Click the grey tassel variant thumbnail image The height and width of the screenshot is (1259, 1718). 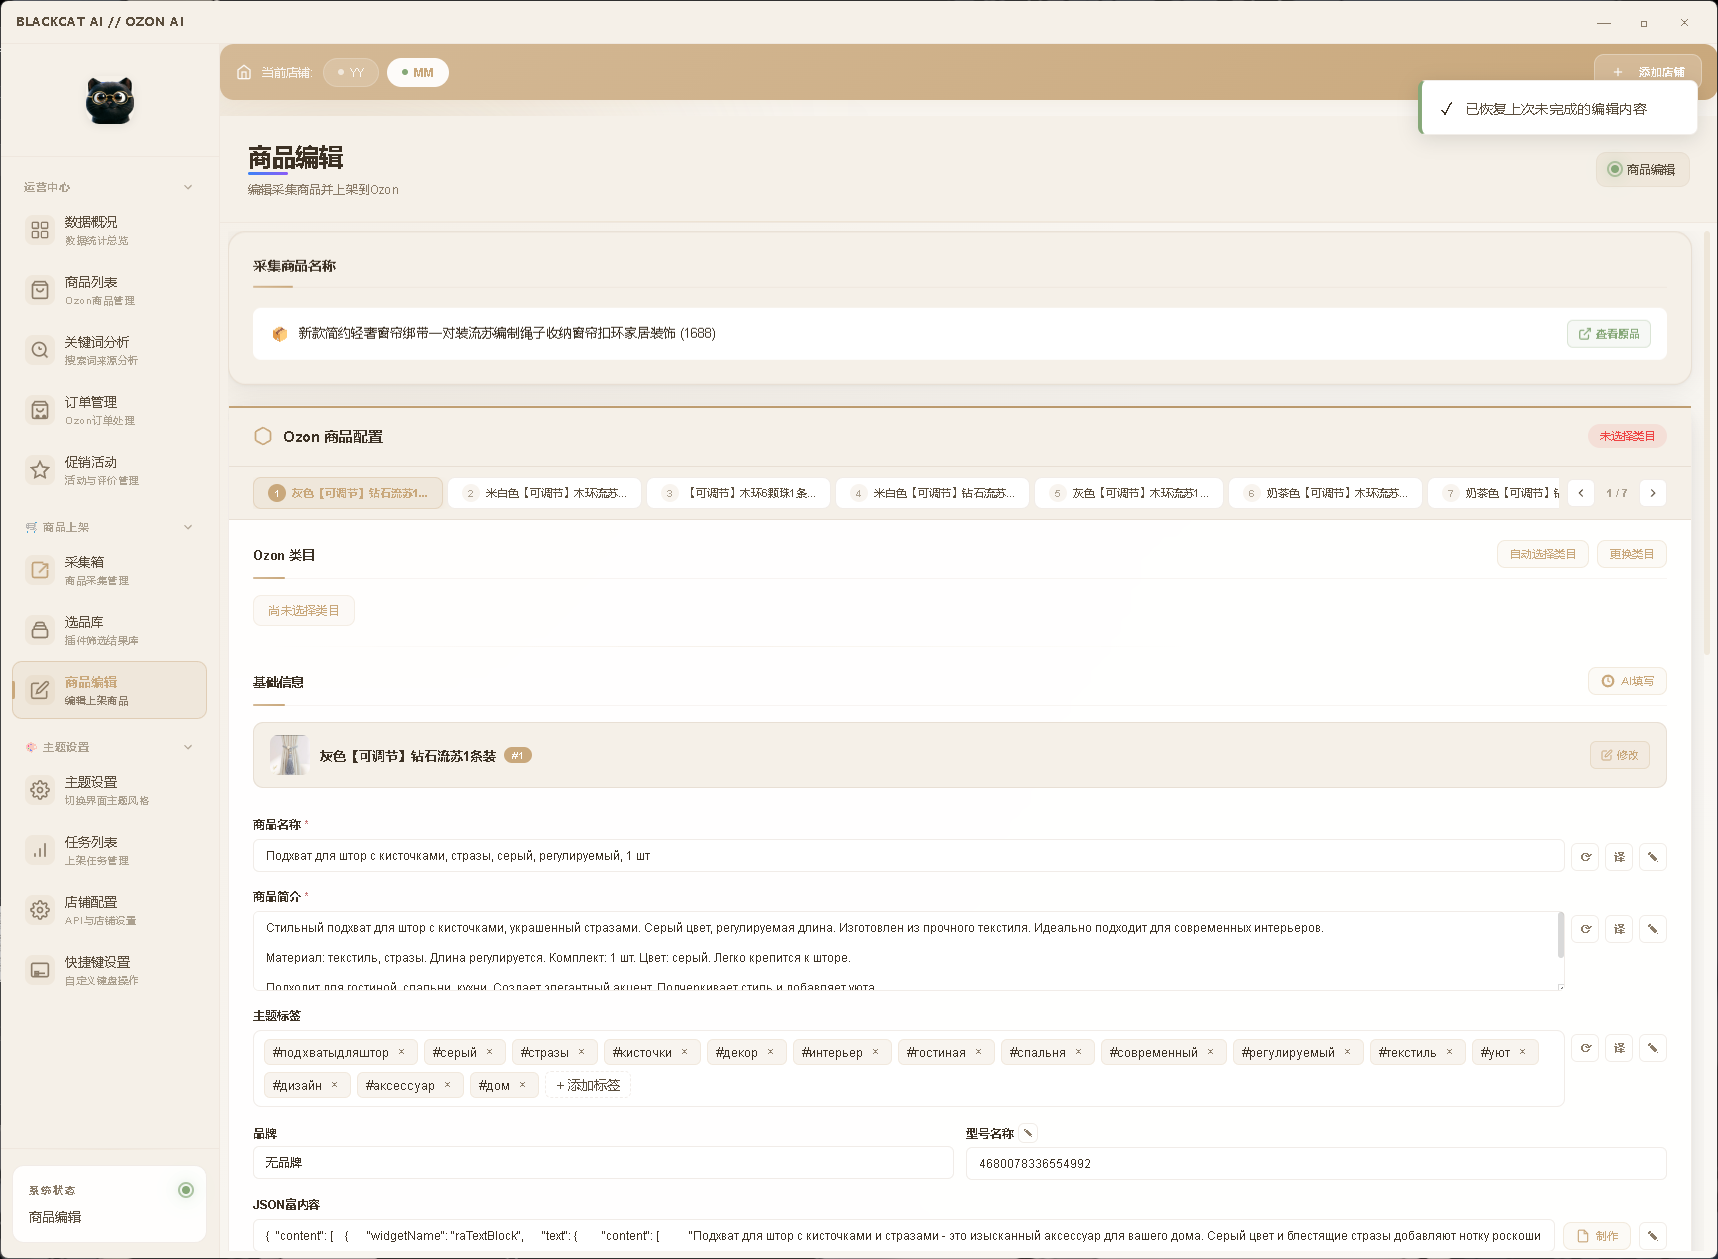(x=289, y=755)
